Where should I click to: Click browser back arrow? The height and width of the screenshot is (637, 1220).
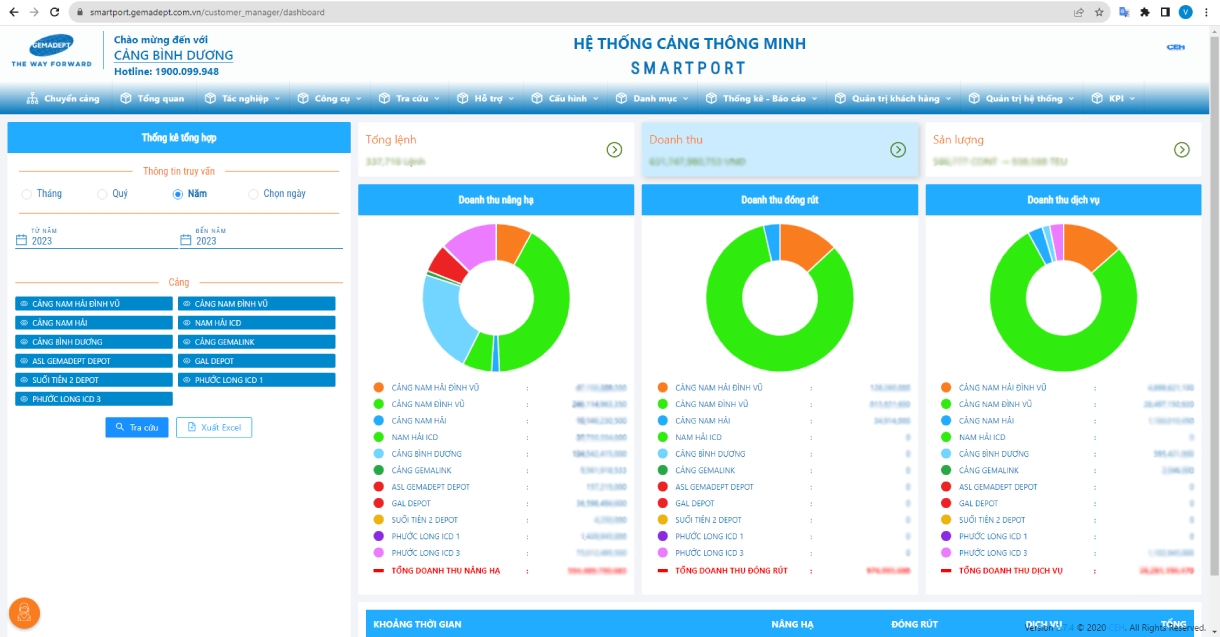(12, 12)
